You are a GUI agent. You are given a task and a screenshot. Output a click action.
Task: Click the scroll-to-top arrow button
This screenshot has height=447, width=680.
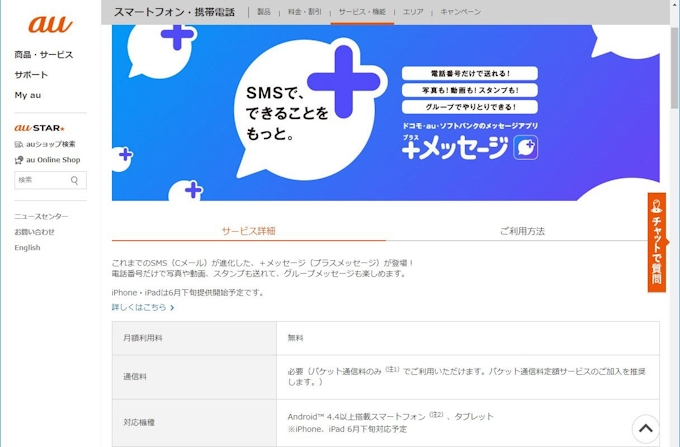click(x=645, y=428)
